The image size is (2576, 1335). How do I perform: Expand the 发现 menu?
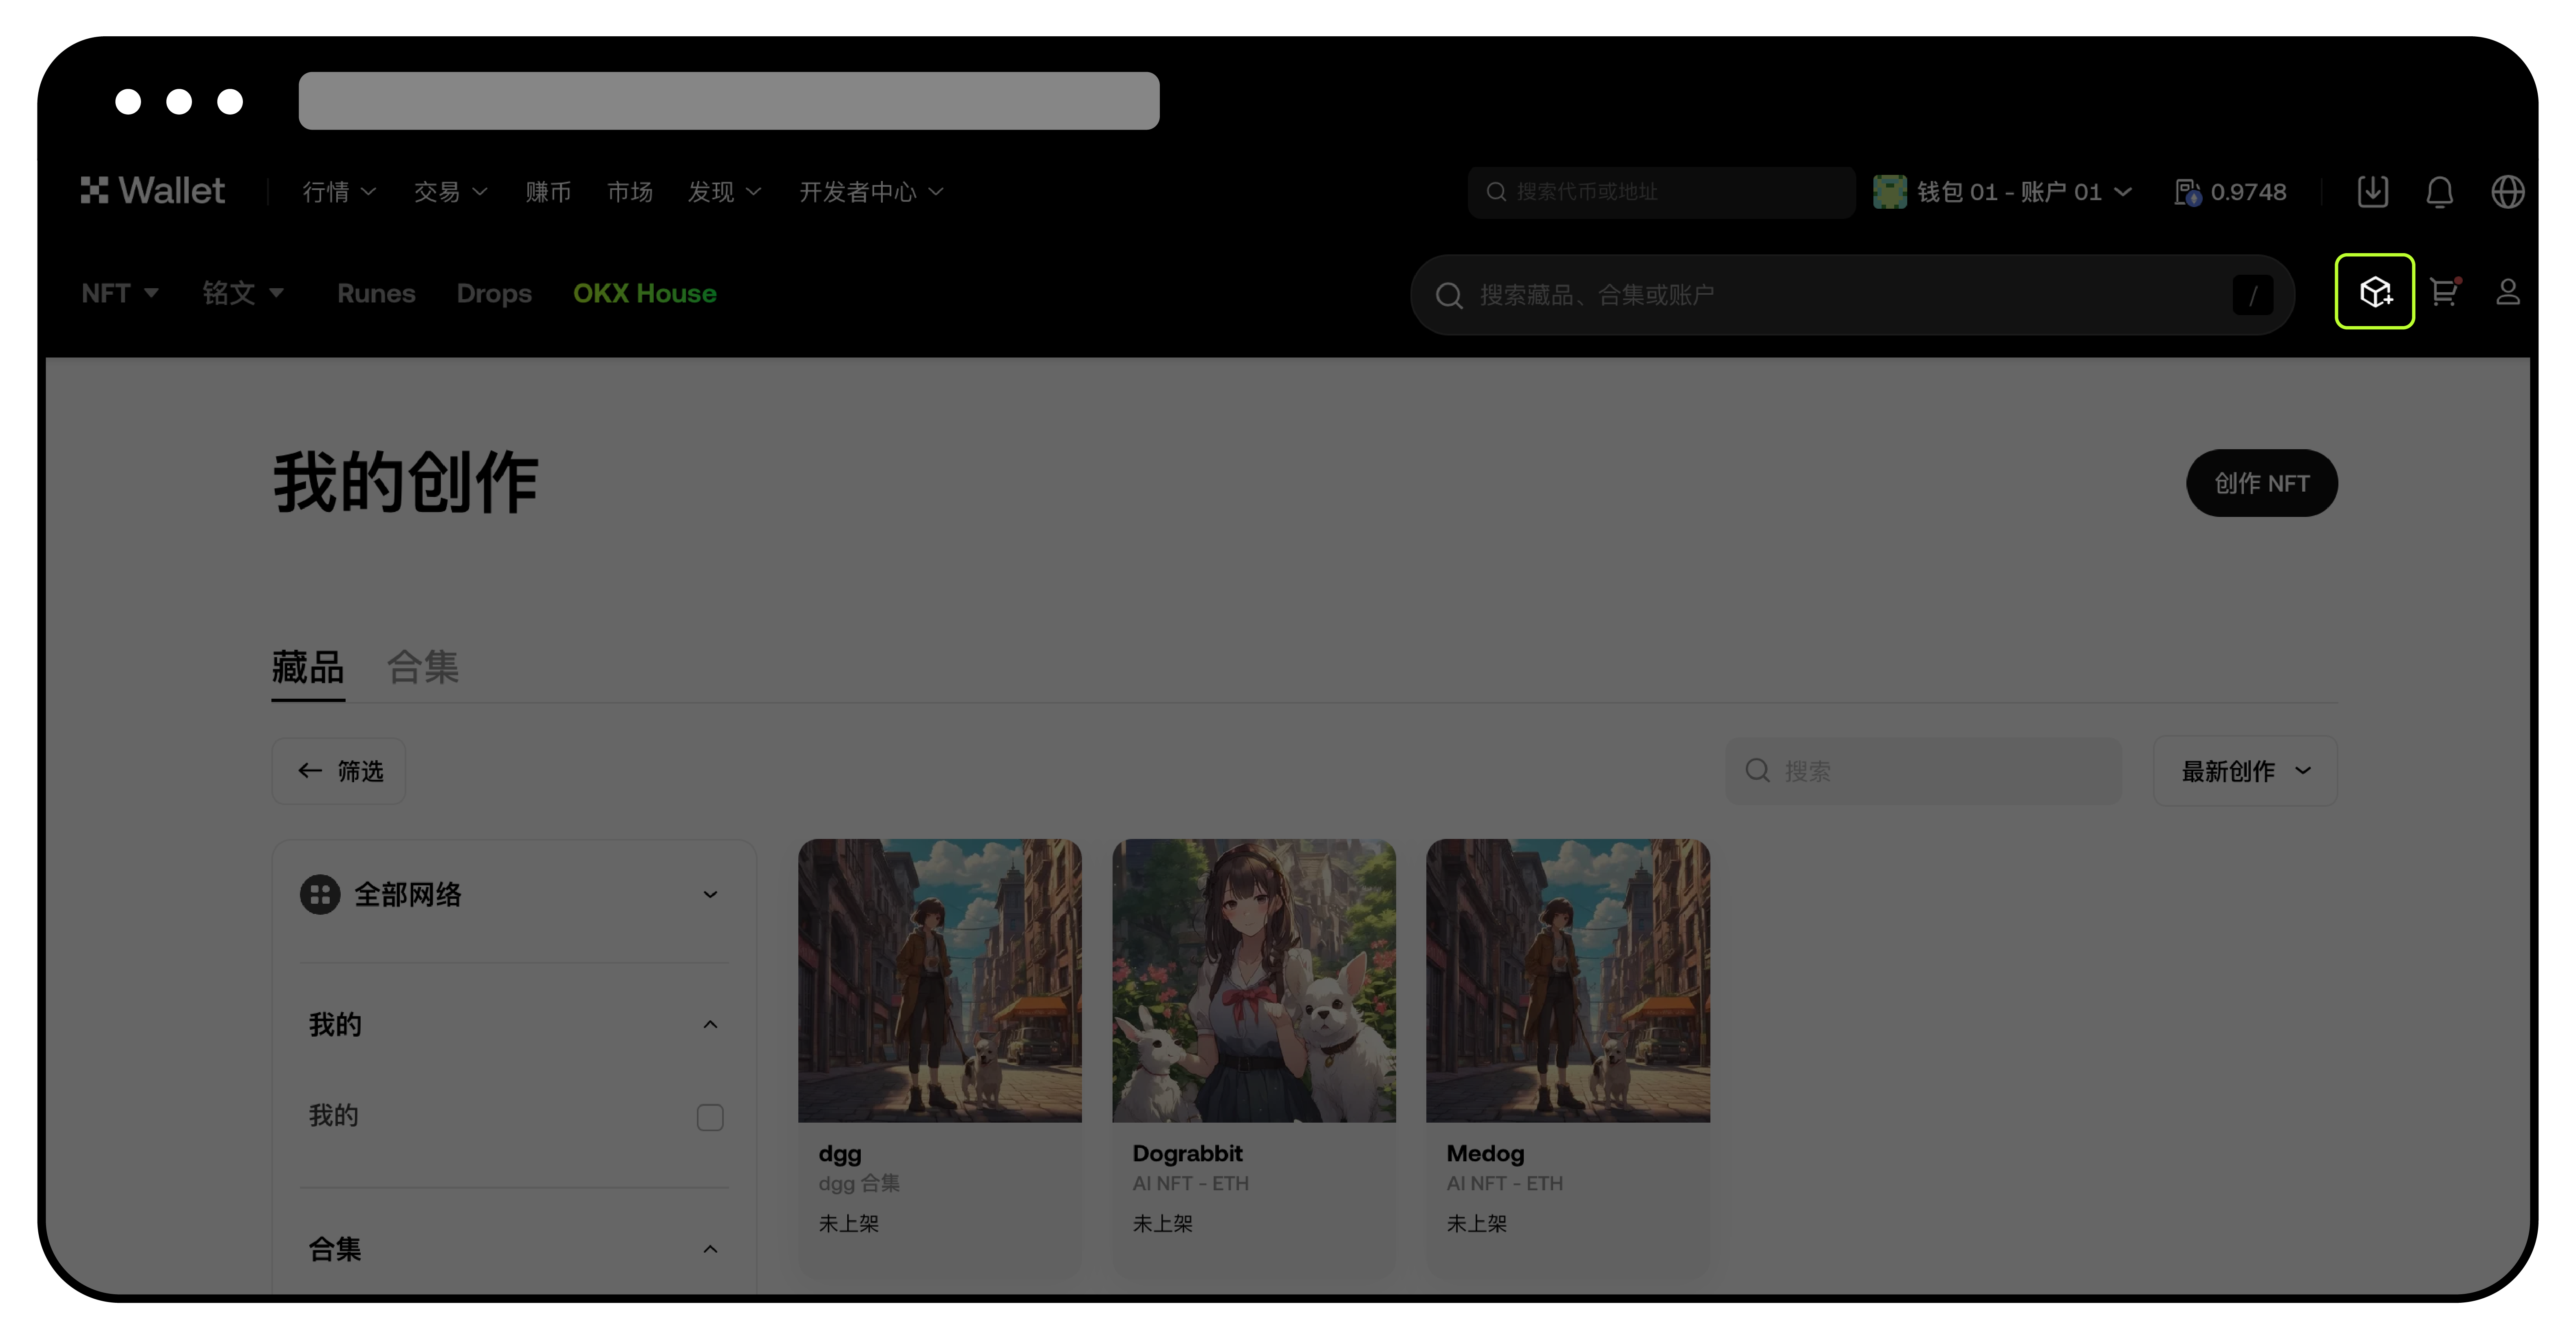coord(724,191)
